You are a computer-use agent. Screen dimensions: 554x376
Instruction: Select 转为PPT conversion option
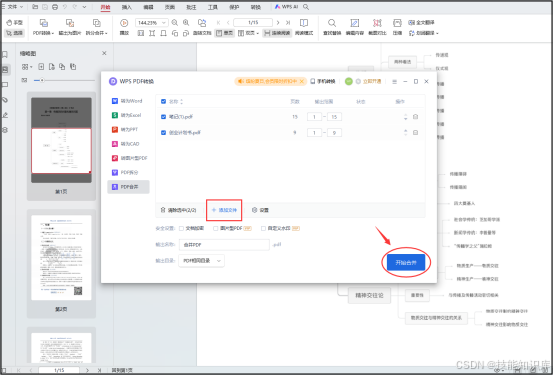(128, 130)
